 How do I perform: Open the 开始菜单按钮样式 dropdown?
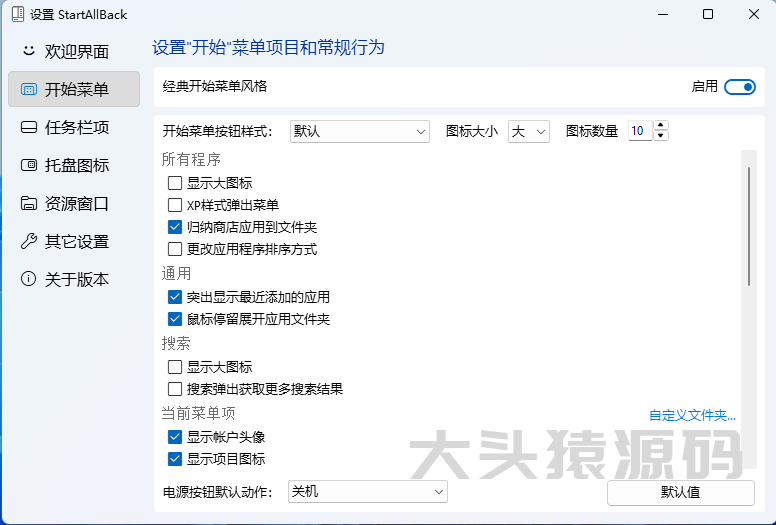(x=359, y=131)
